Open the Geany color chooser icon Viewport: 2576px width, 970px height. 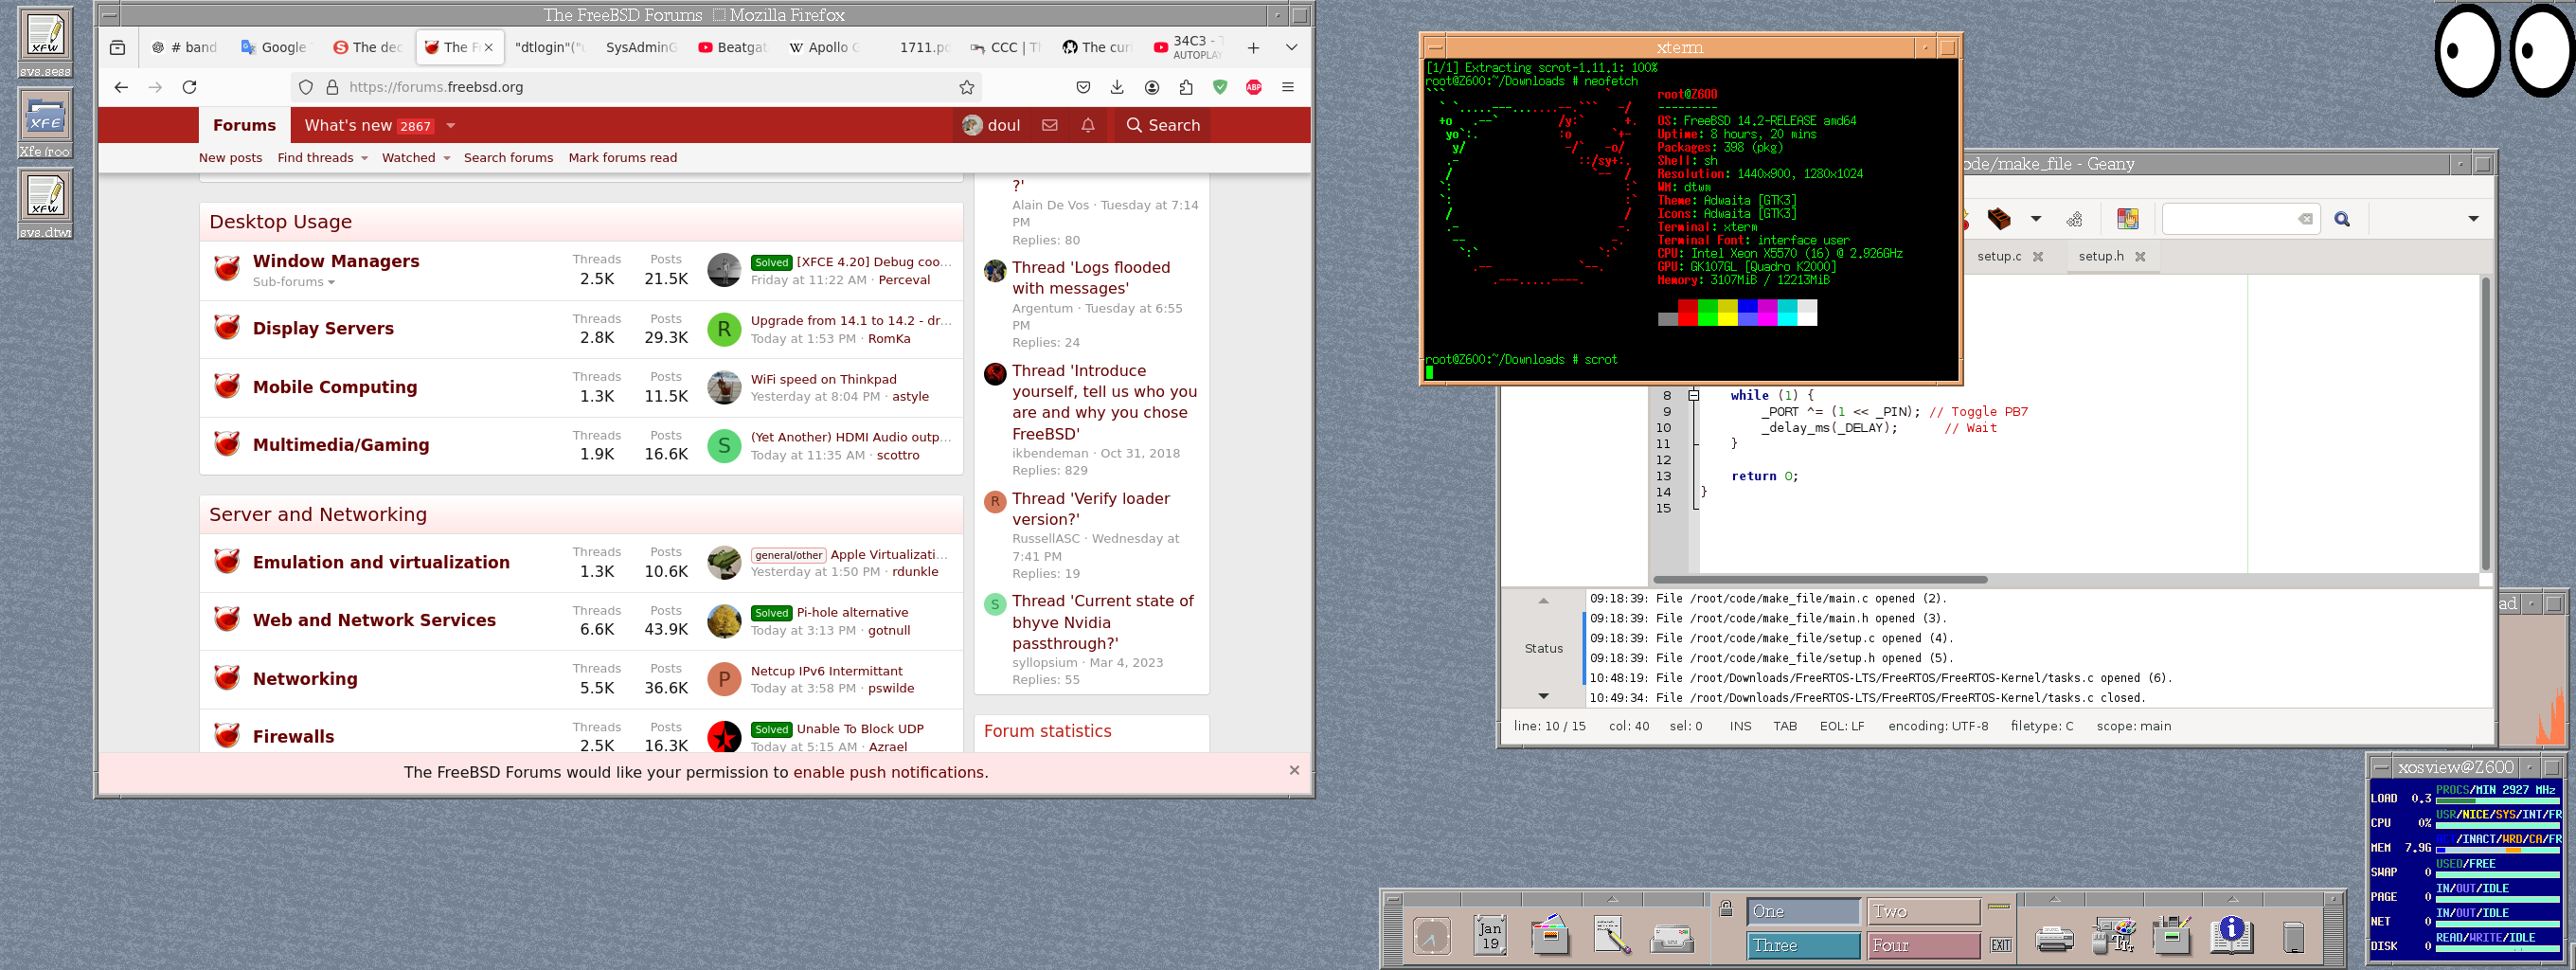[2127, 218]
